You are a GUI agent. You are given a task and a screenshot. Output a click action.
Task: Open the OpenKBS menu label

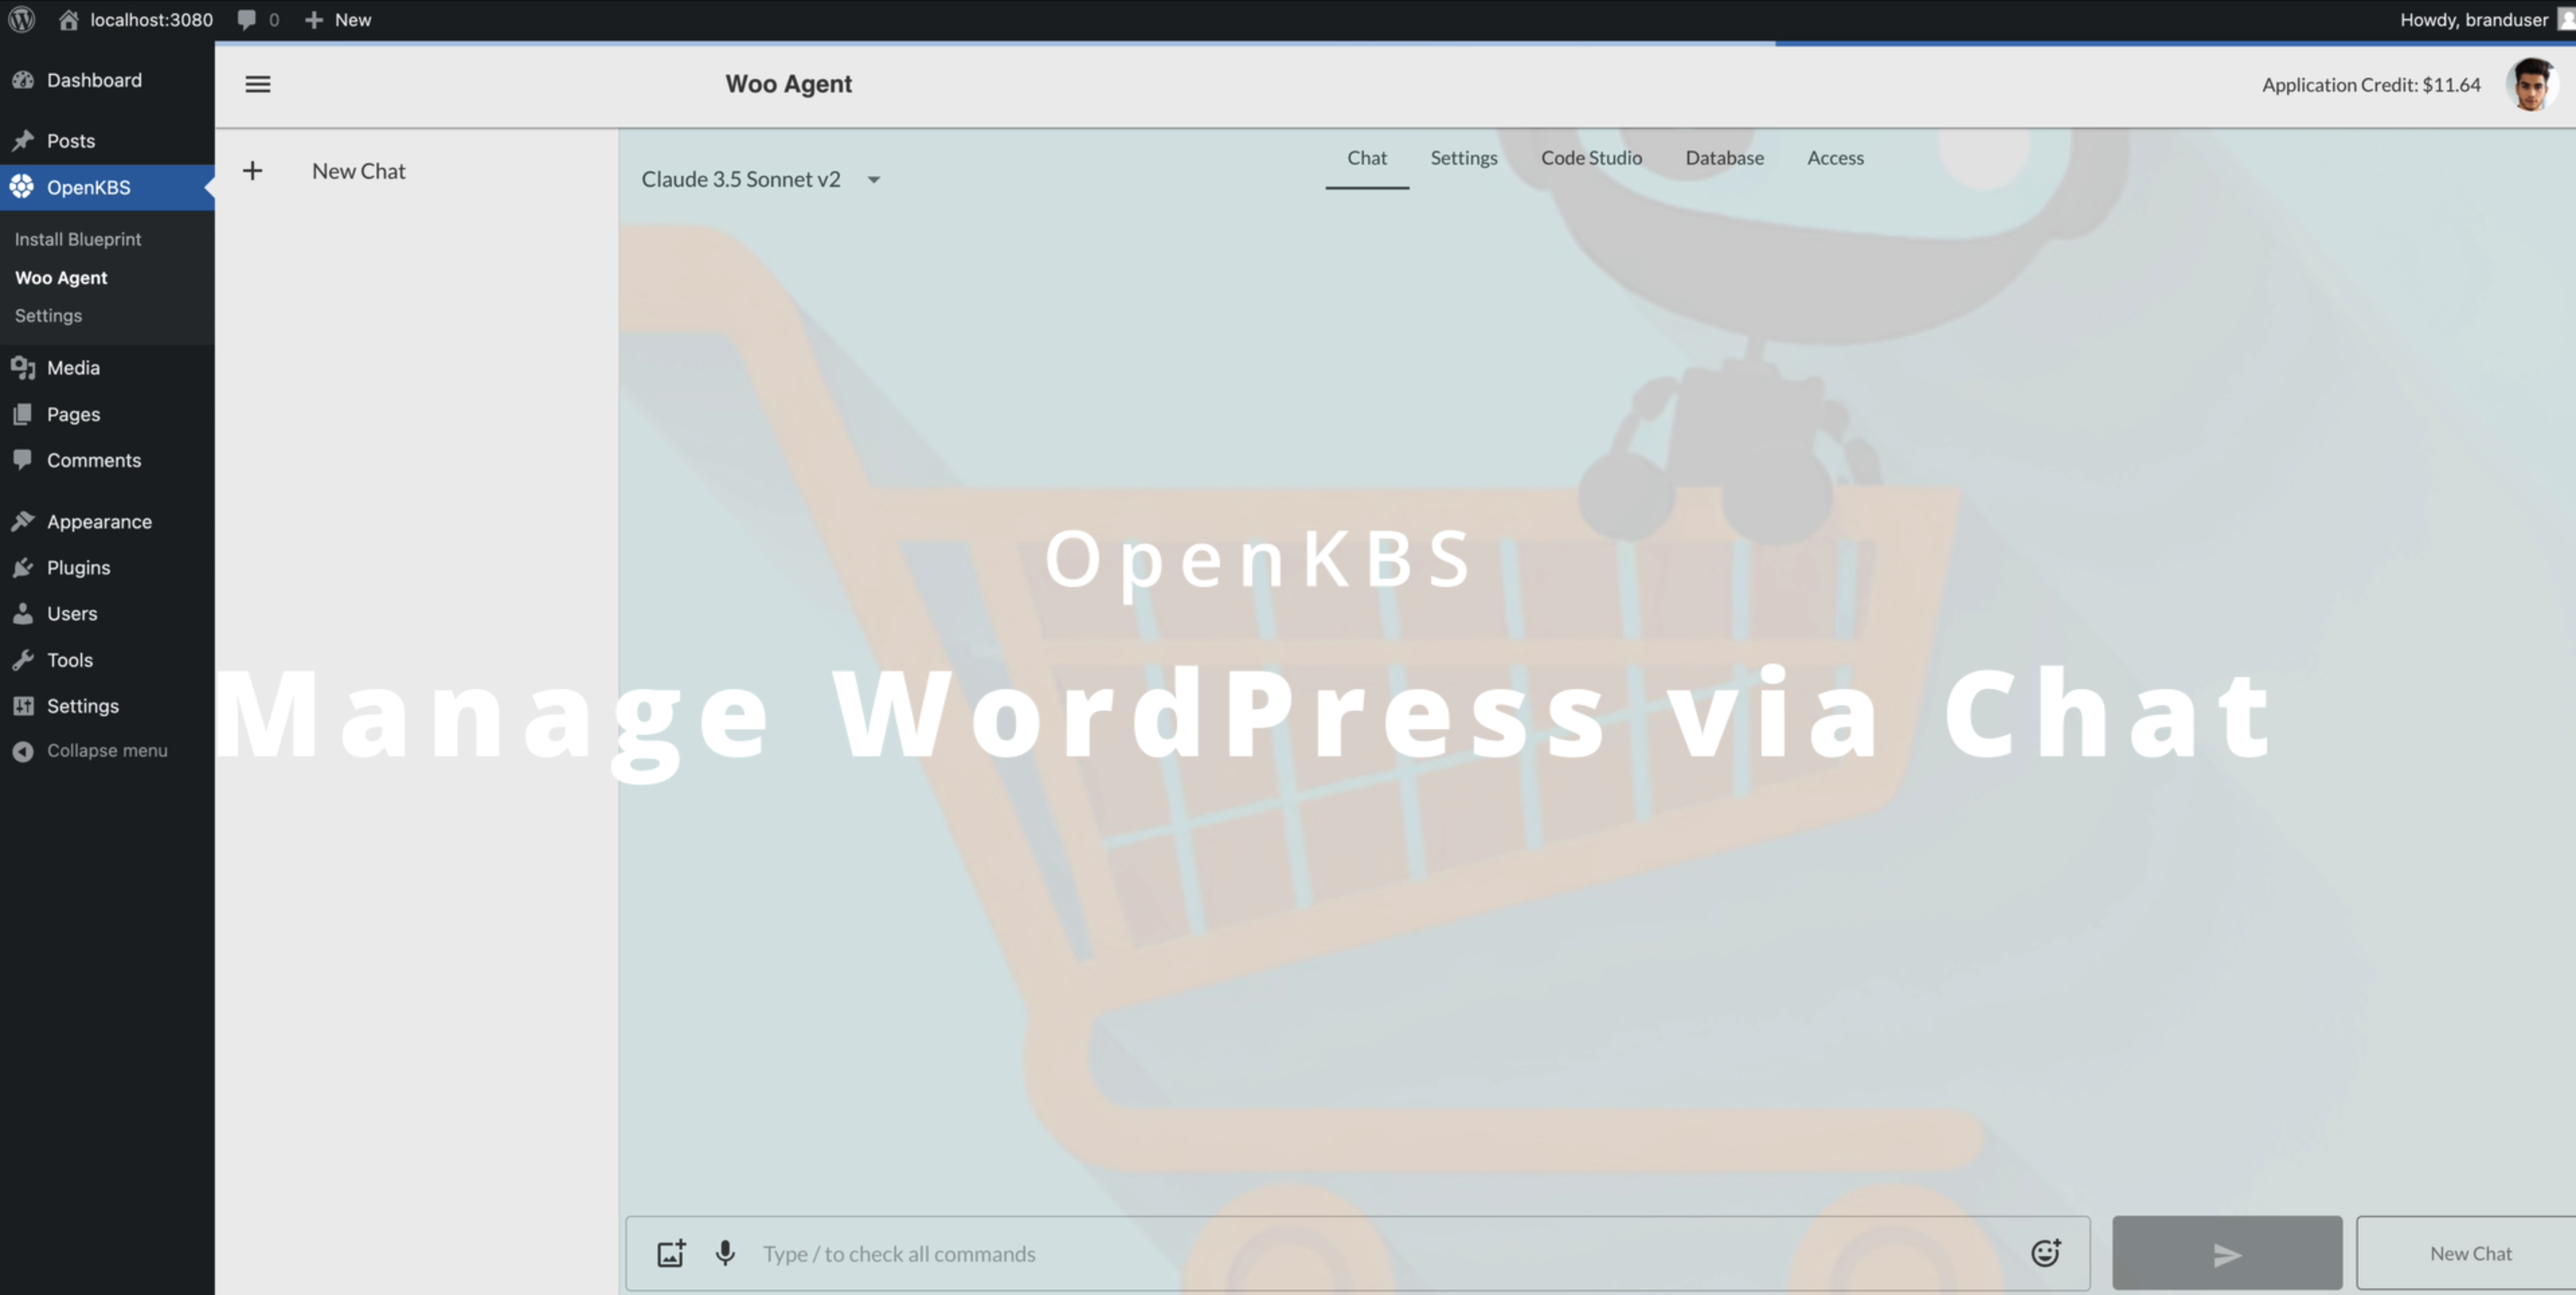pos(88,187)
